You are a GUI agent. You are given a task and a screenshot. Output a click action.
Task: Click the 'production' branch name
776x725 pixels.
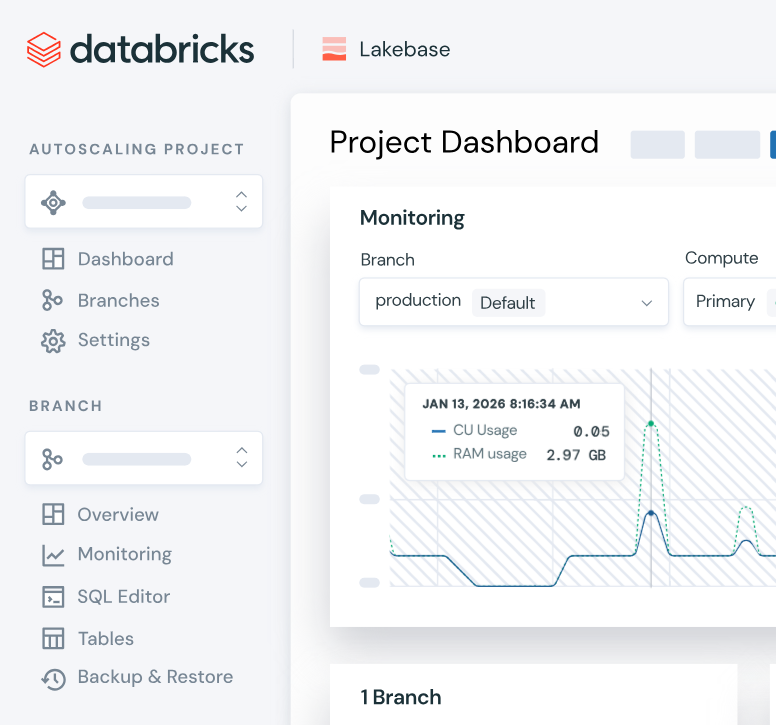tap(418, 300)
